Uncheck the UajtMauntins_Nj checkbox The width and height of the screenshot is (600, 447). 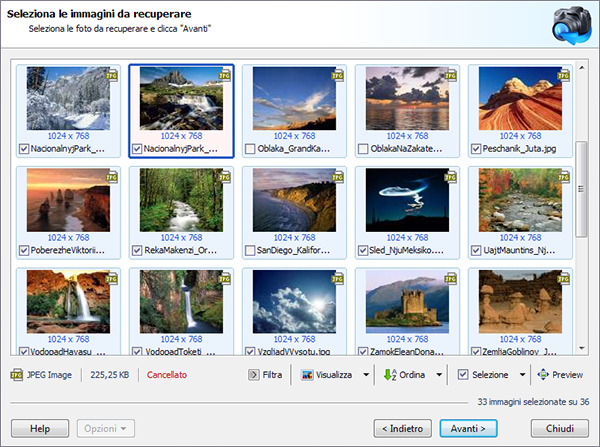pos(476,250)
